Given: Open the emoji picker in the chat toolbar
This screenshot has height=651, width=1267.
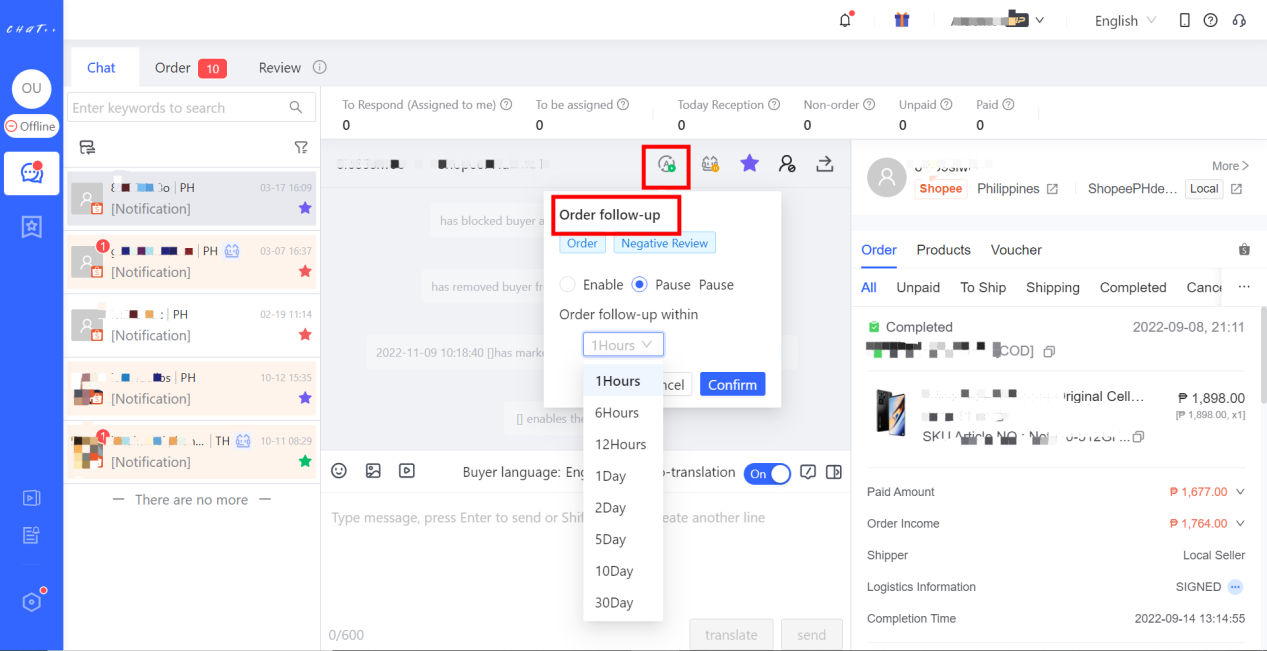Looking at the screenshot, I should (338, 471).
